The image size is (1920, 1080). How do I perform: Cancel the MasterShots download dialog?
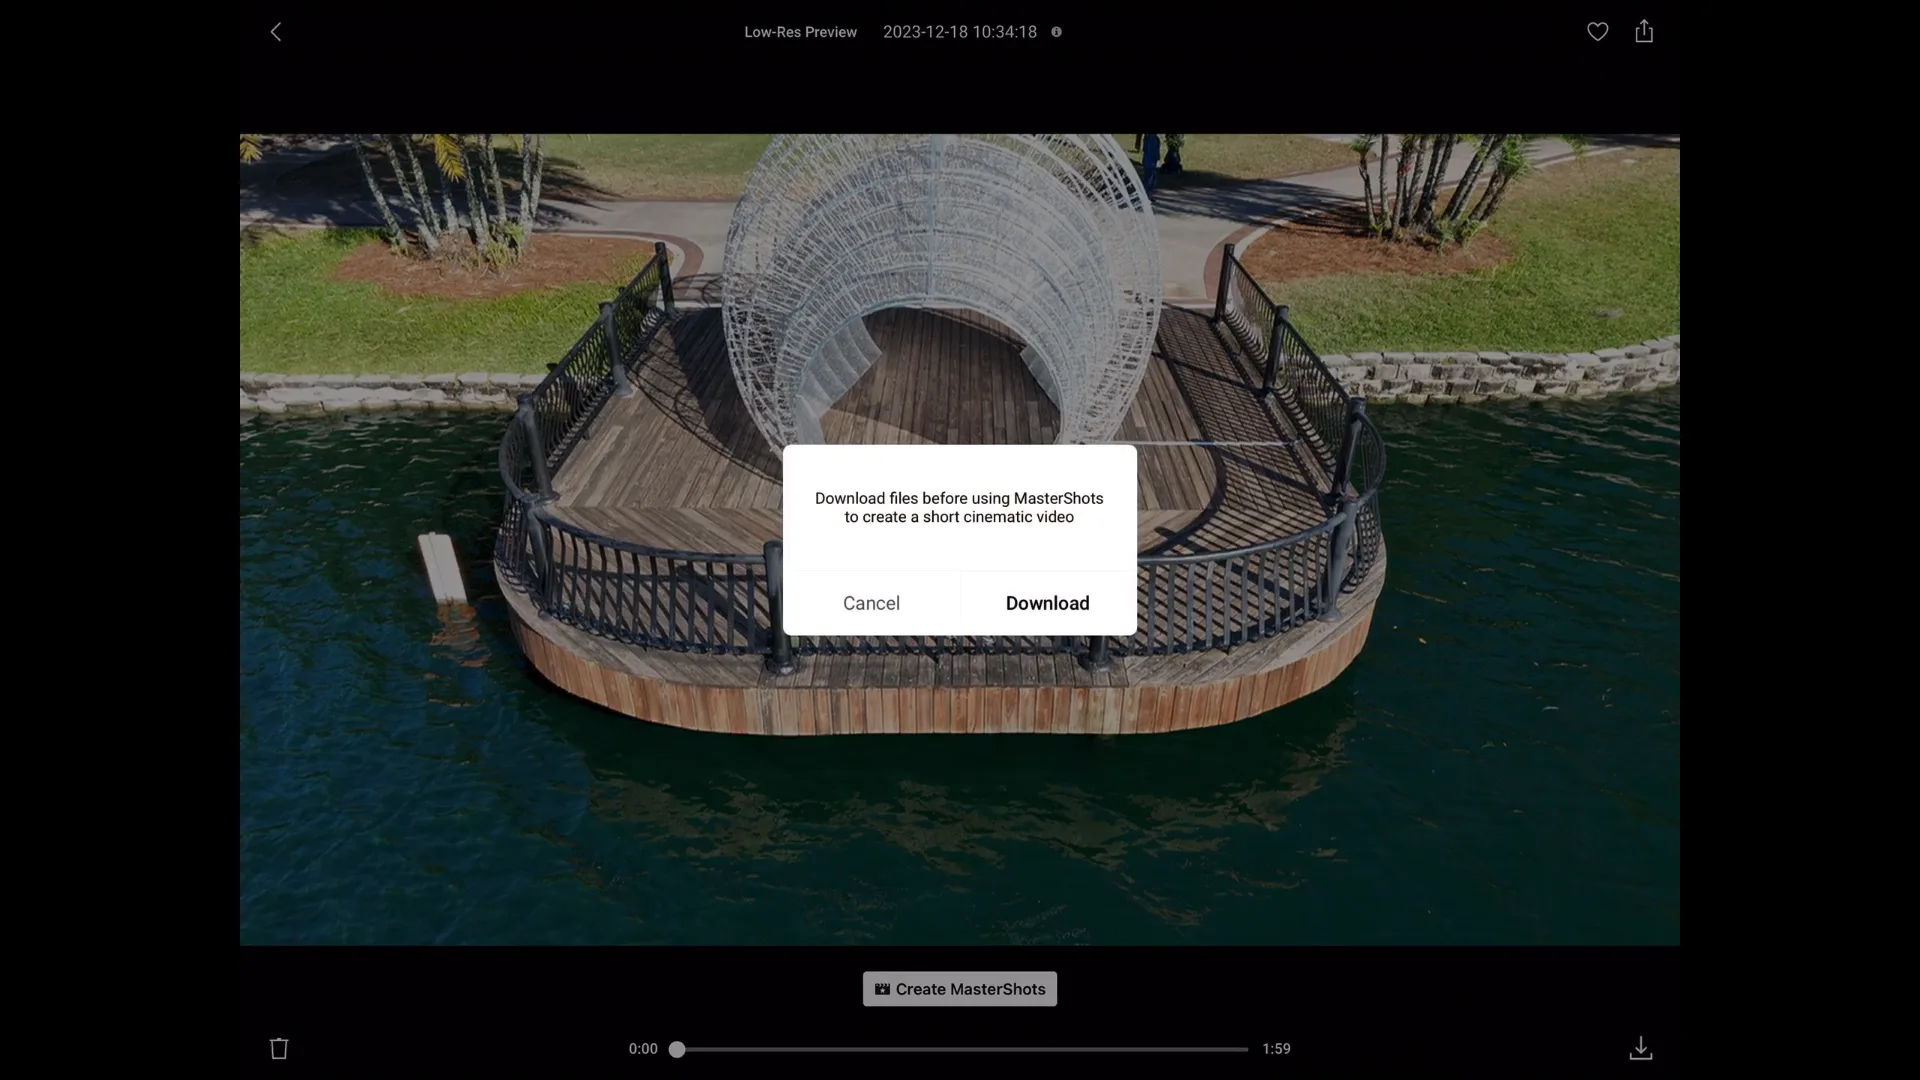[871, 603]
